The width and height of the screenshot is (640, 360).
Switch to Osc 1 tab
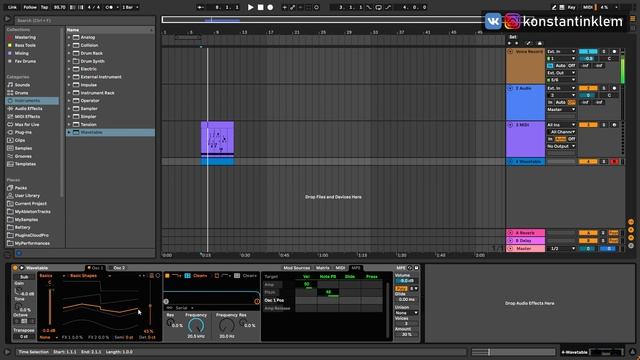(95, 268)
